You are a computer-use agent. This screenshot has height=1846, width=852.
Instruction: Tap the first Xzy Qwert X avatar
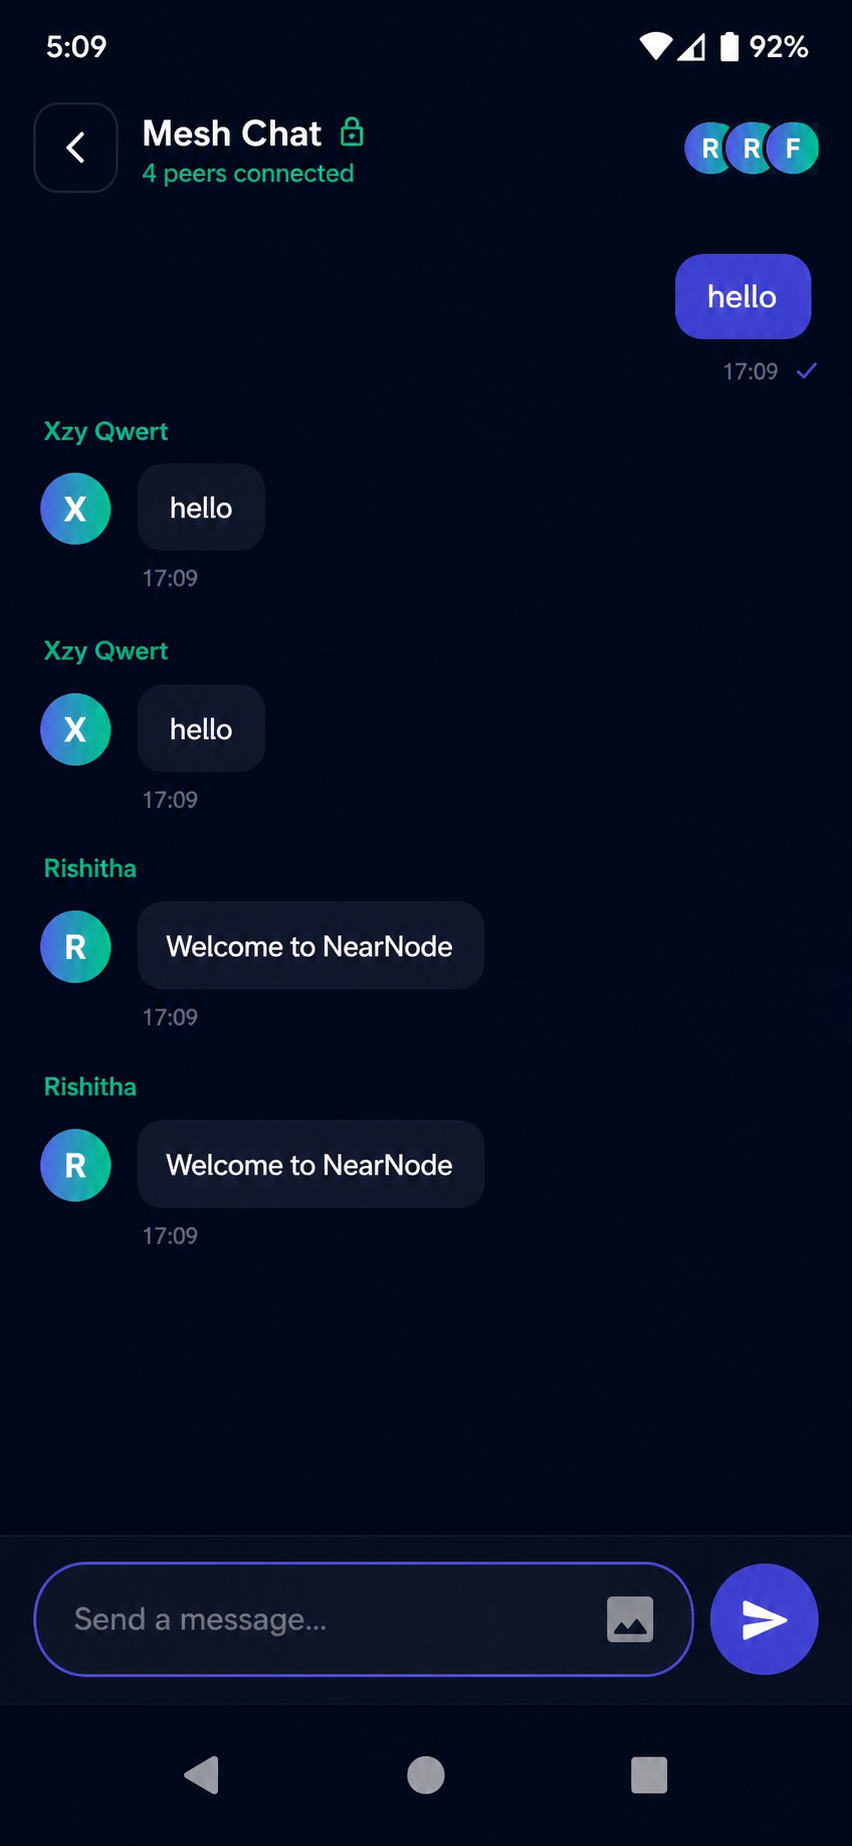[76, 509]
